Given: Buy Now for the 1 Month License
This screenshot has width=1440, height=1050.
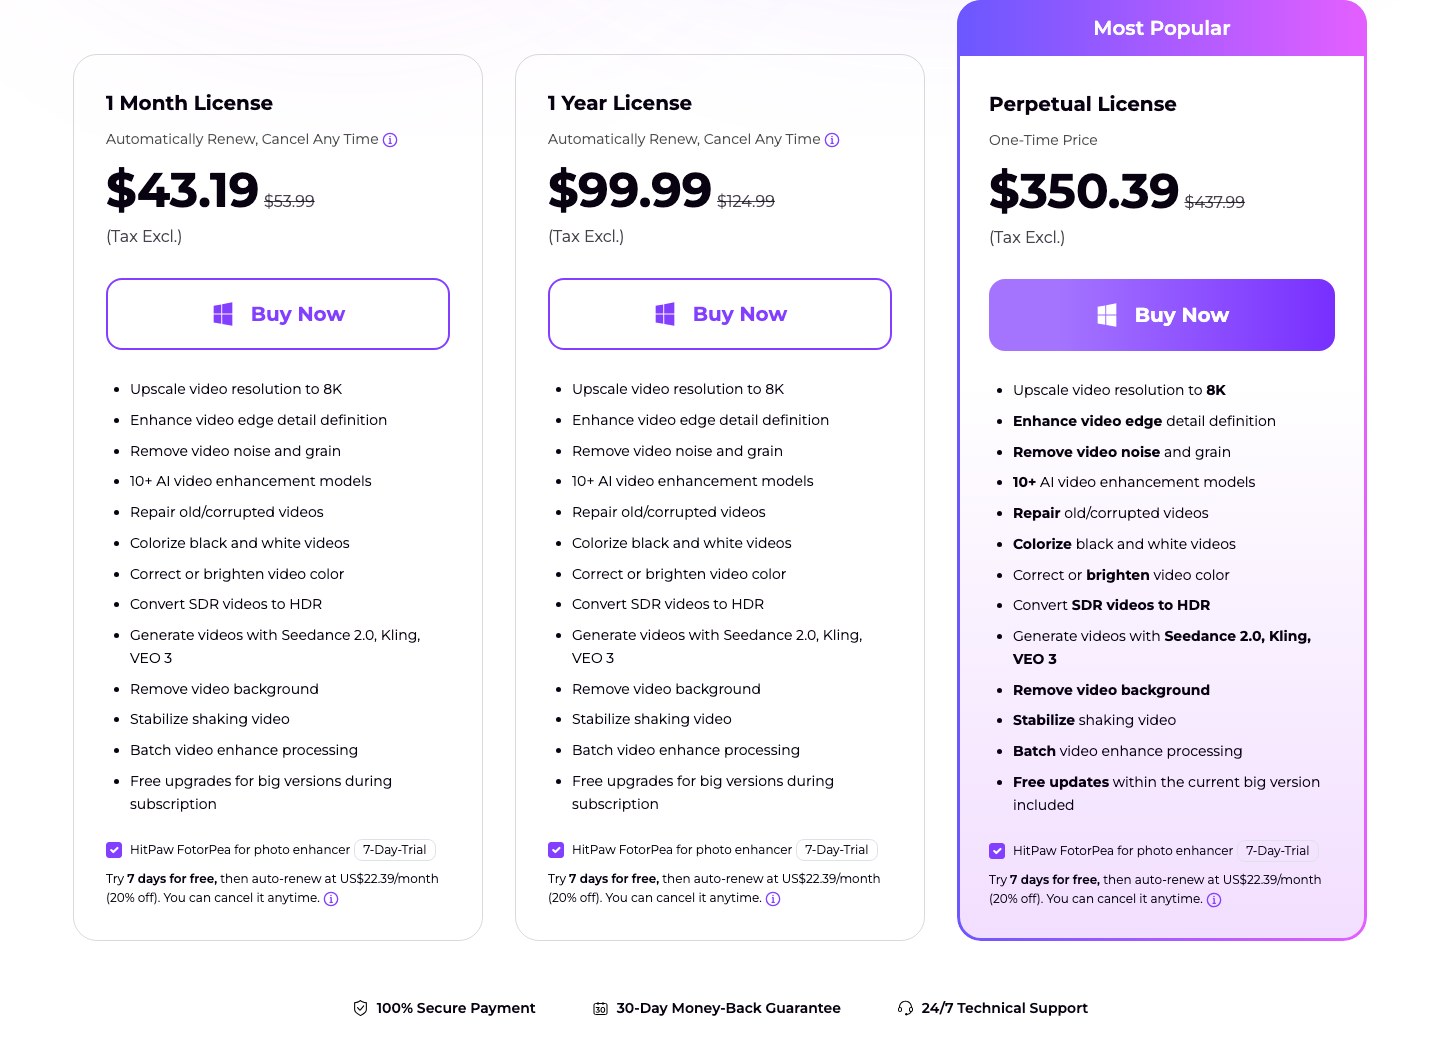Looking at the screenshot, I should 278,314.
